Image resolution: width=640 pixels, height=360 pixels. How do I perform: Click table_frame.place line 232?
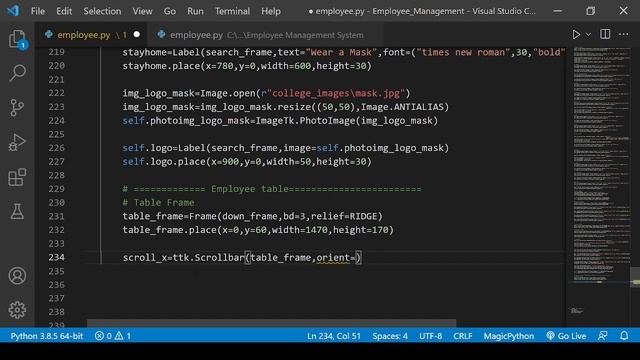[258, 230]
